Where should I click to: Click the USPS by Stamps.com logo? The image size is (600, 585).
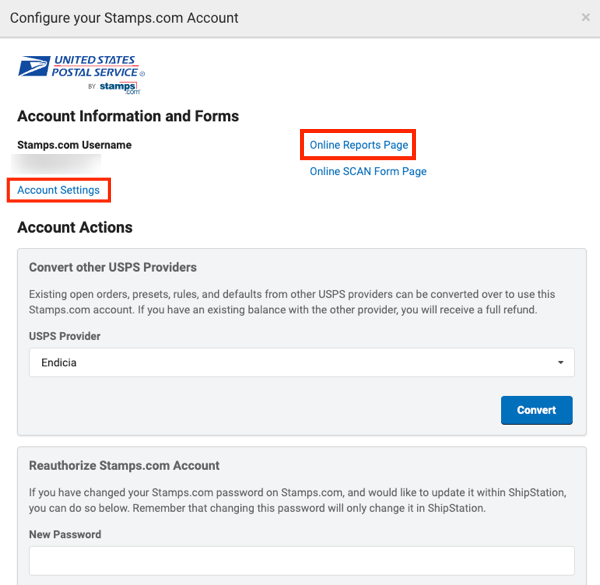(x=82, y=74)
